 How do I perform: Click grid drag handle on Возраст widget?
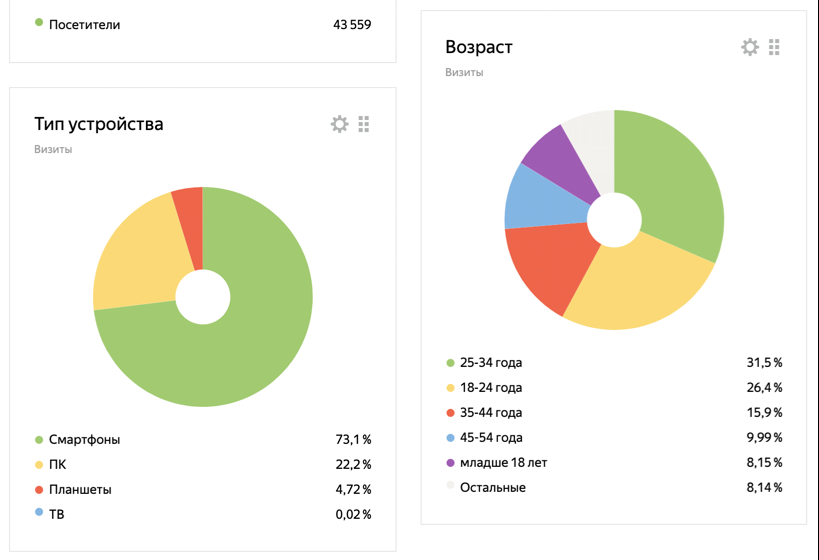click(x=774, y=47)
